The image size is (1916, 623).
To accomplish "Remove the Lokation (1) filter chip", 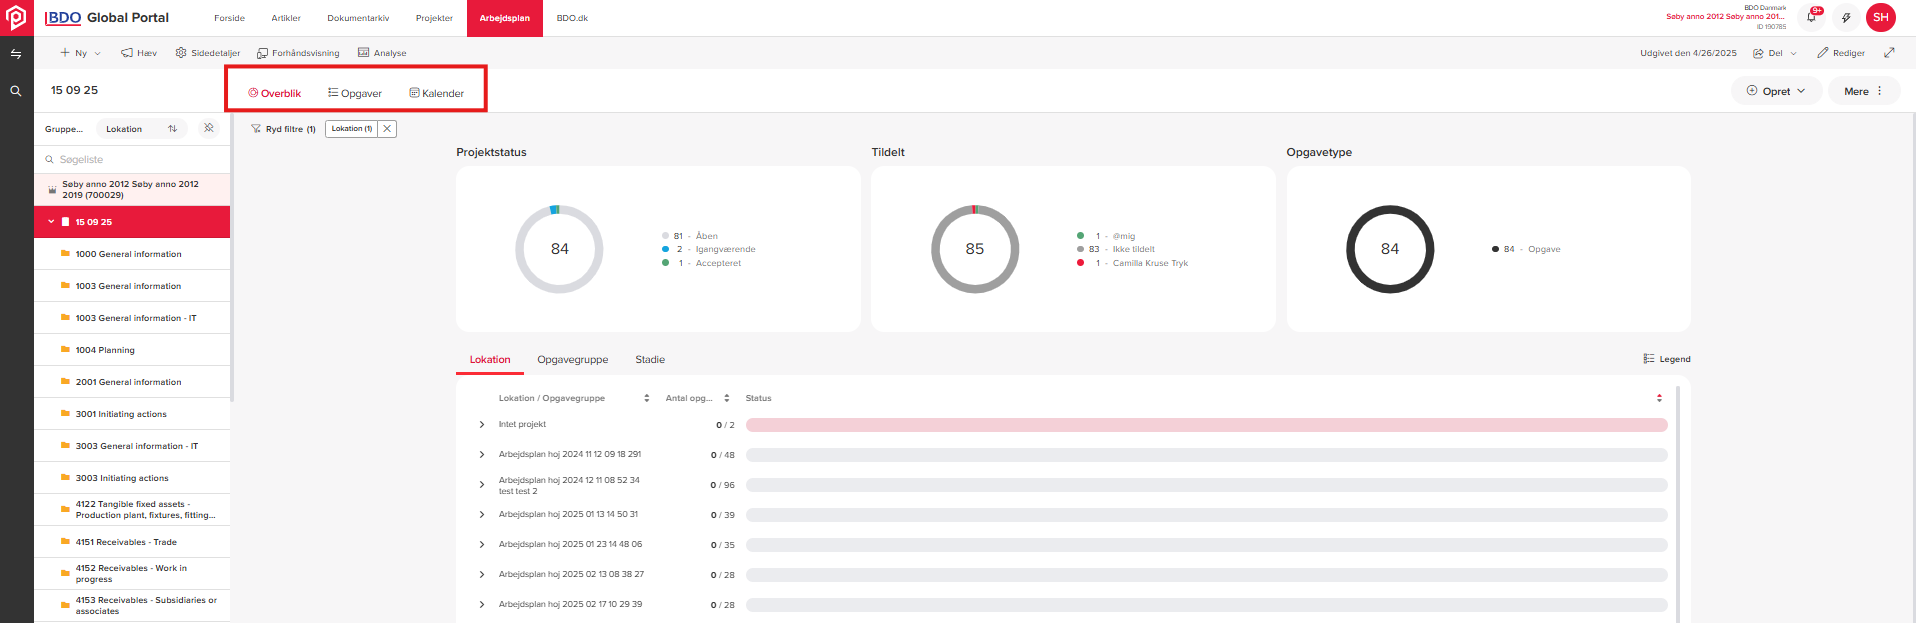I will tap(387, 129).
